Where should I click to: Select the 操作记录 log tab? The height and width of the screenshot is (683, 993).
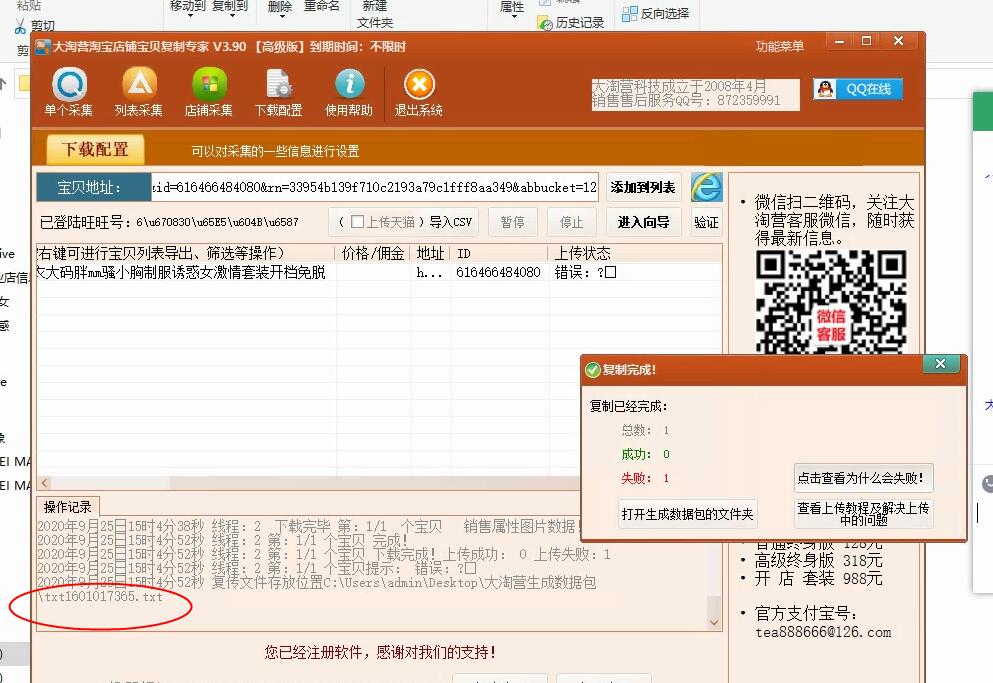point(67,507)
